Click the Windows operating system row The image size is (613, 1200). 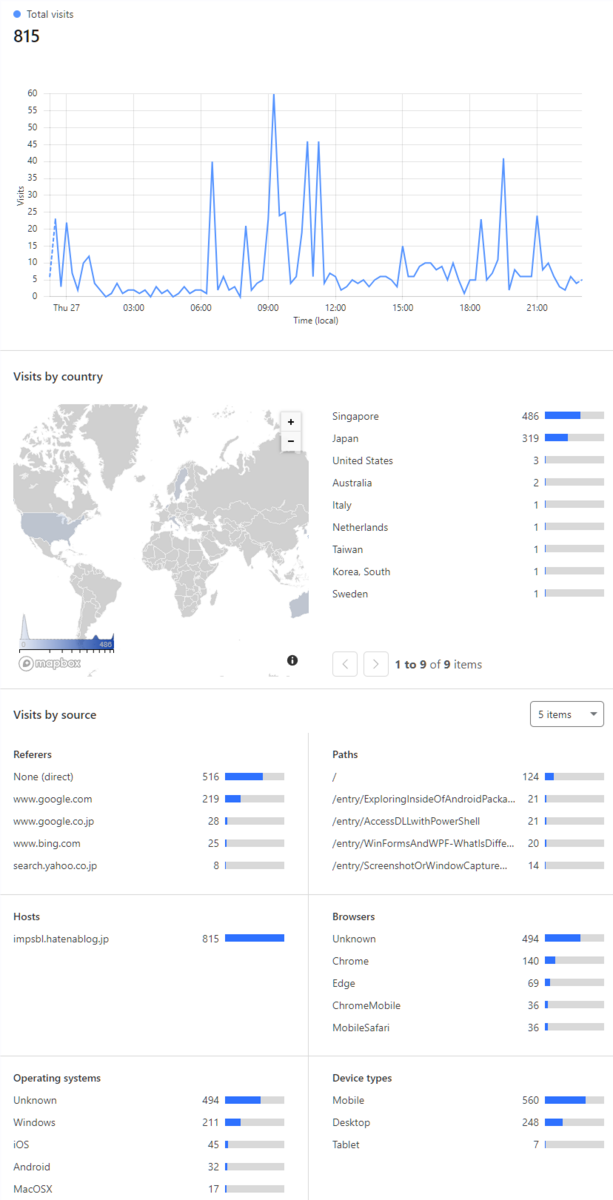point(149,1122)
